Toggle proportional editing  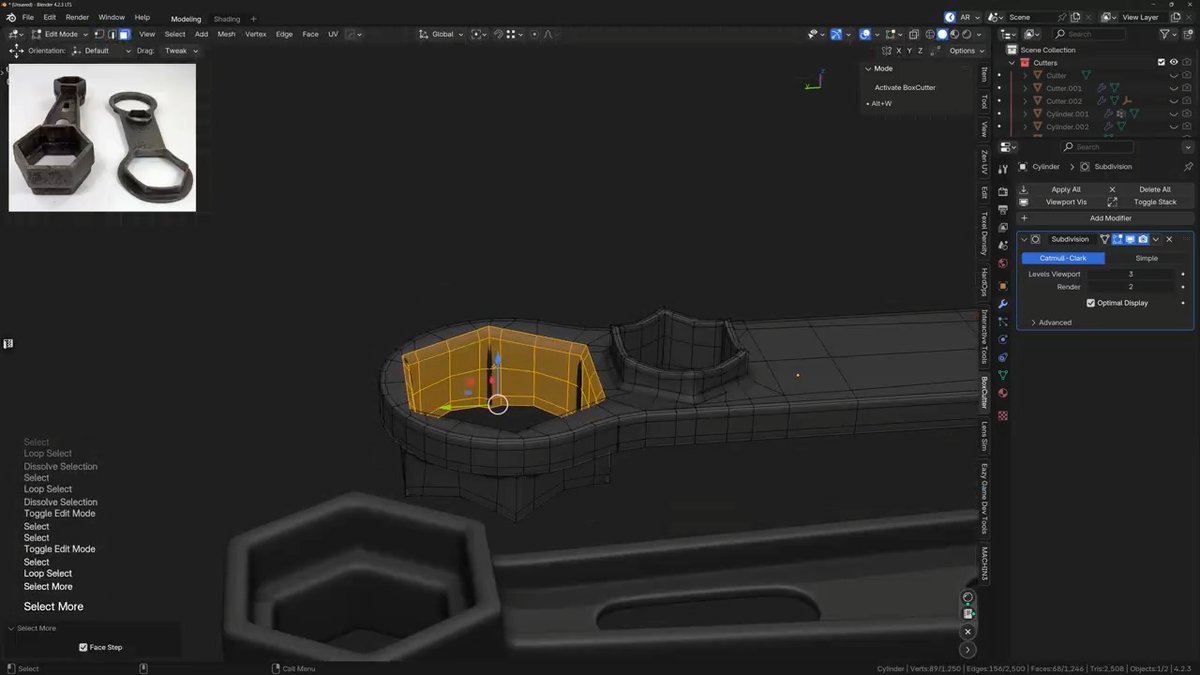pyautogui.click(x=535, y=34)
